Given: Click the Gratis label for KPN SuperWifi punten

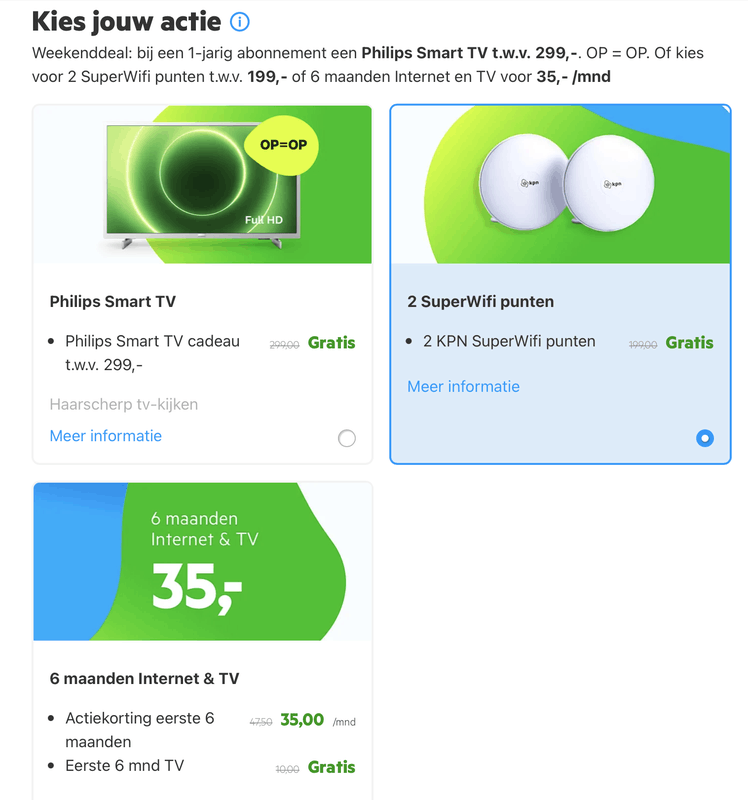Looking at the screenshot, I should [x=689, y=342].
